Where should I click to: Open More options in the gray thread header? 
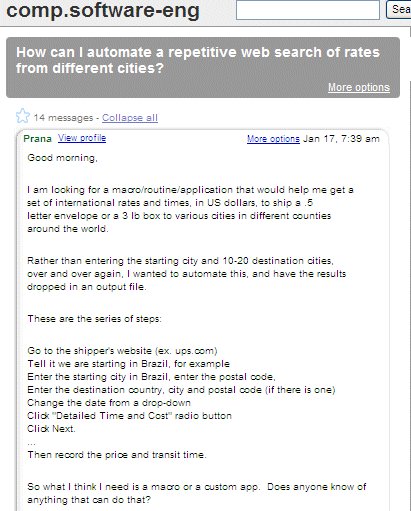point(359,87)
